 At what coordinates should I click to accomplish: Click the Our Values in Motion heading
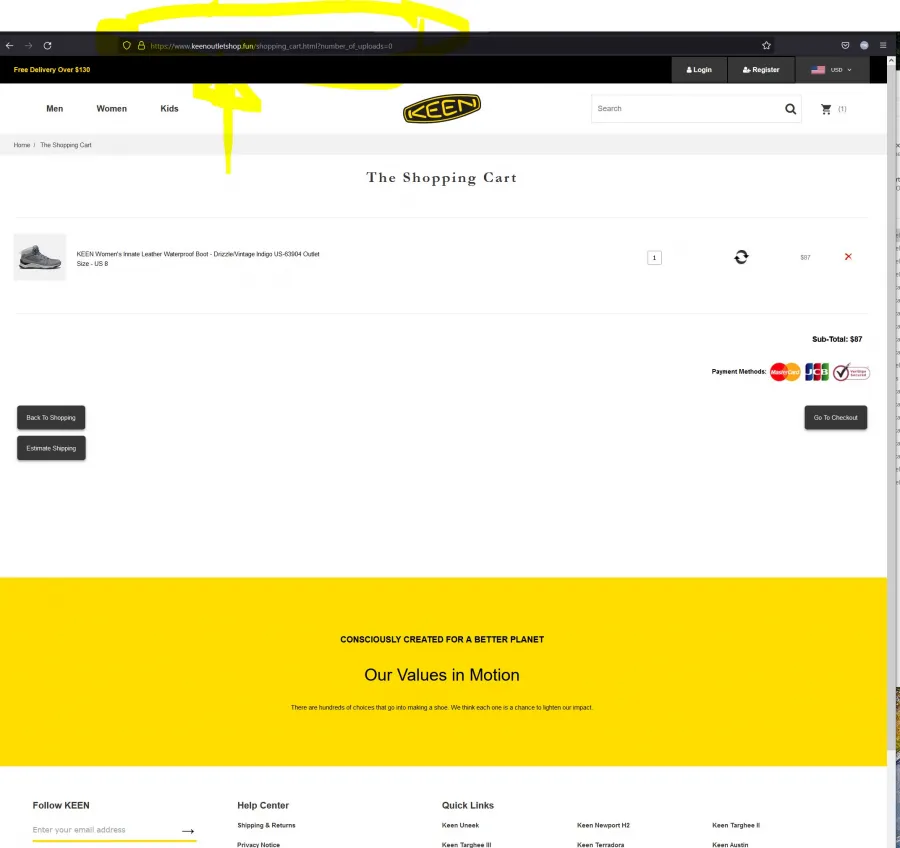coord(442,675)
